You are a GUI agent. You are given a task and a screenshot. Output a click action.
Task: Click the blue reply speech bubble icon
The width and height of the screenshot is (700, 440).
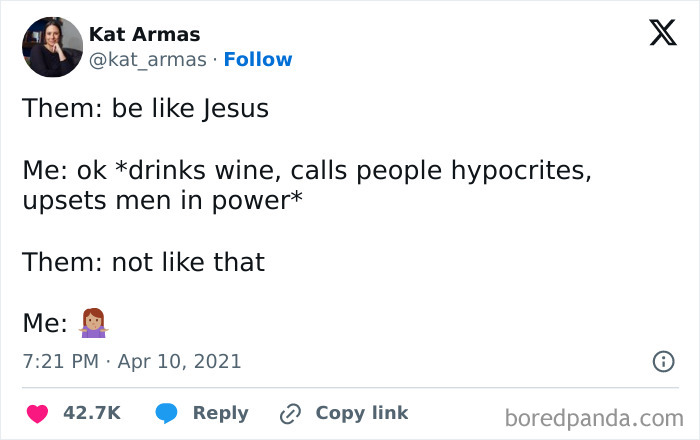[169, 413]
